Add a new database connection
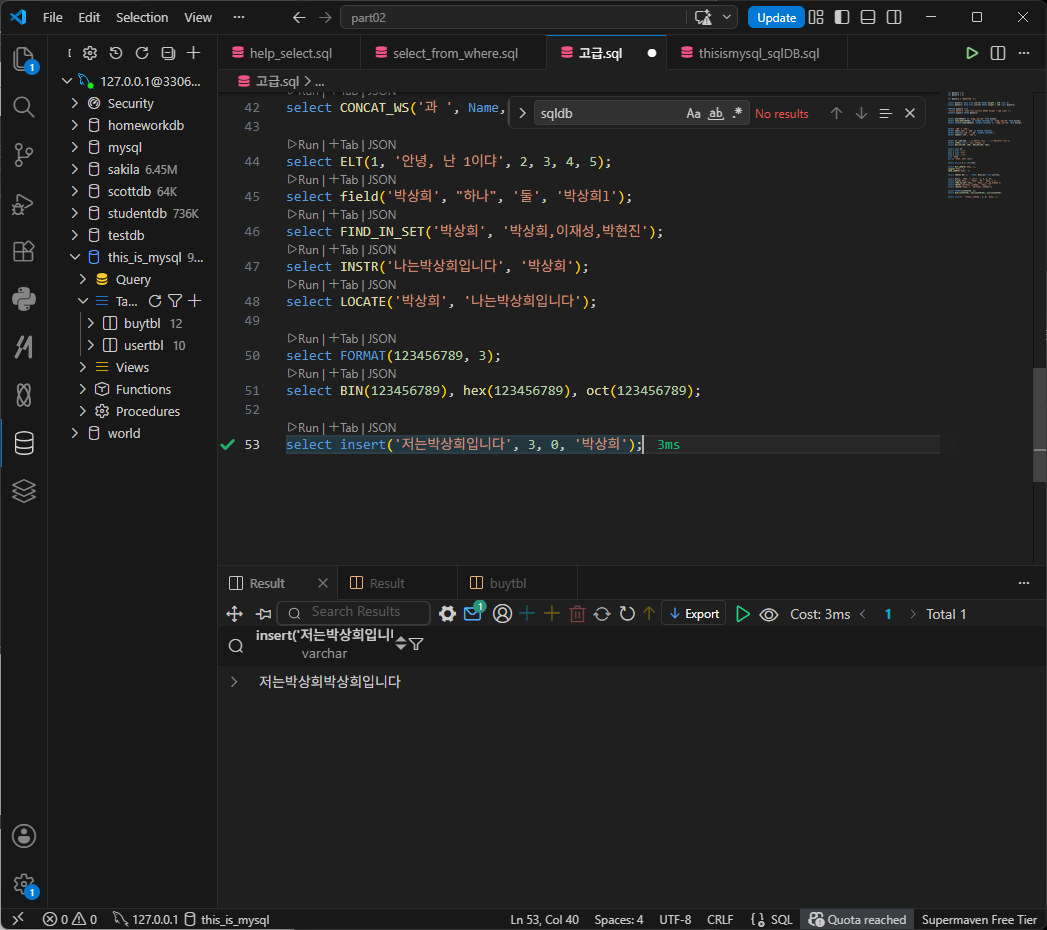 point(194,53)
